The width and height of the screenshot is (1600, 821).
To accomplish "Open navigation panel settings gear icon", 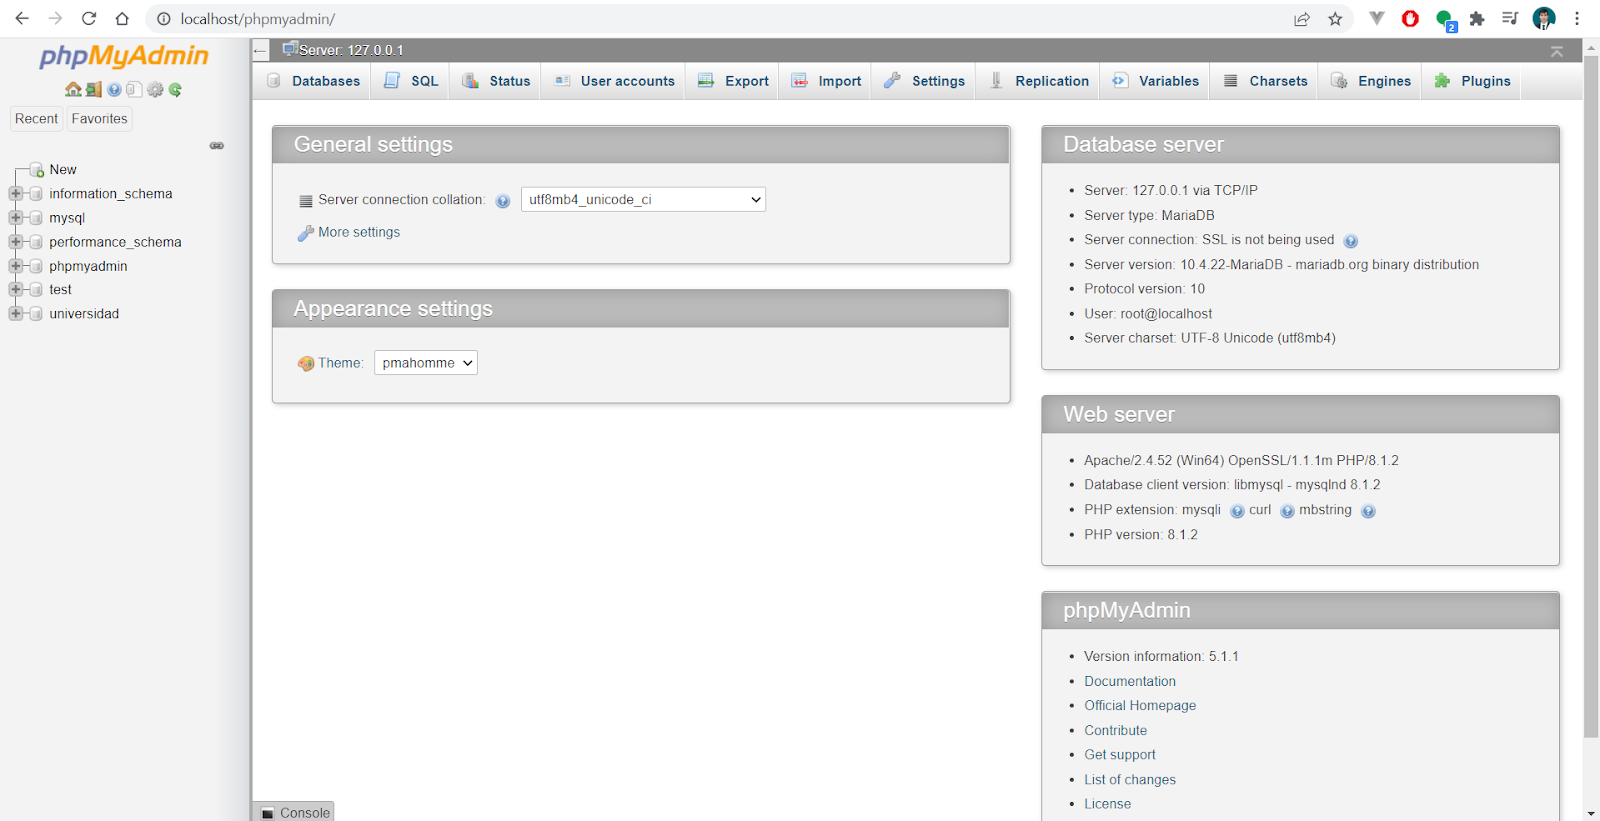I will (155, 89).
